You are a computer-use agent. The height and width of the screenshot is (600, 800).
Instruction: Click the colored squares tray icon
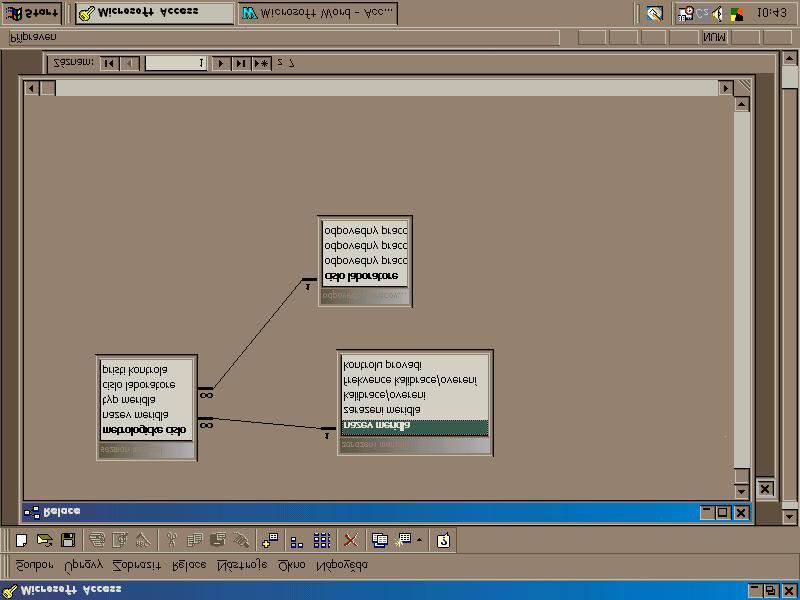737,14
